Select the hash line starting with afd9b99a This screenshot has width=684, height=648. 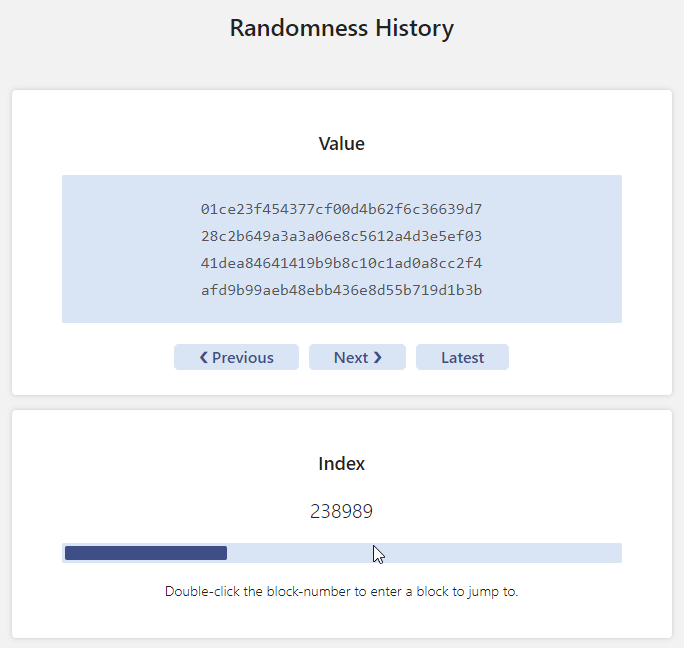click(x=342, y=290)
